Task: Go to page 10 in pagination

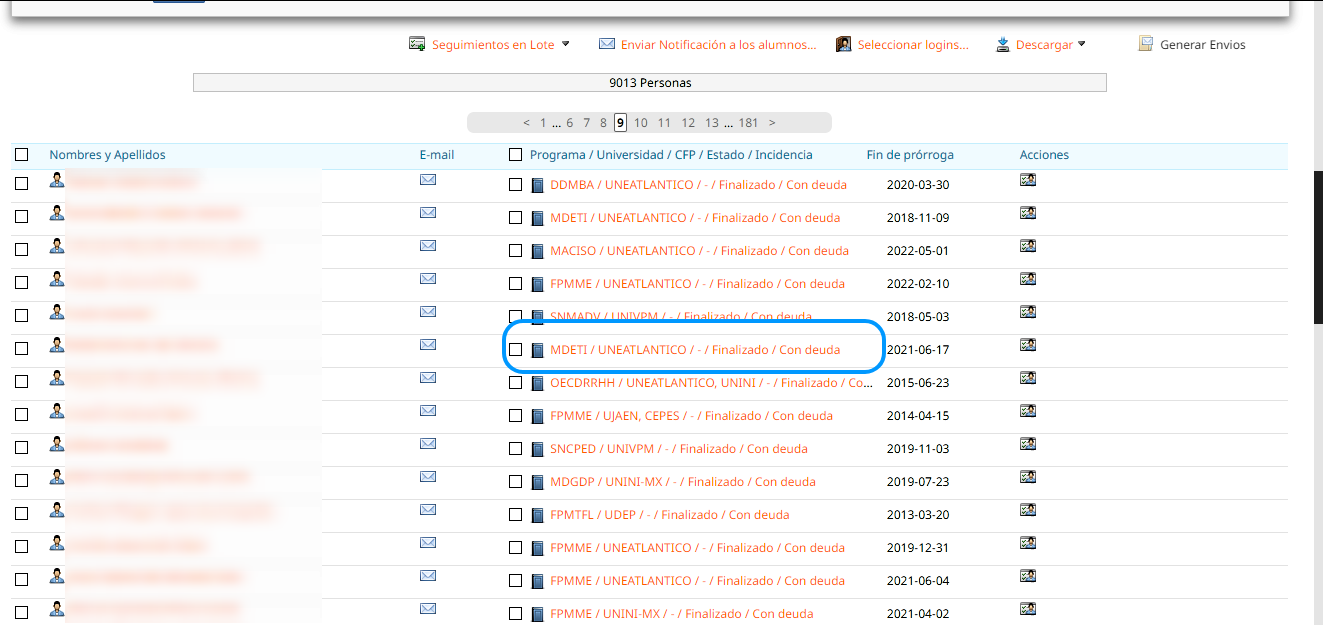Action: click(x=640, y=123)
